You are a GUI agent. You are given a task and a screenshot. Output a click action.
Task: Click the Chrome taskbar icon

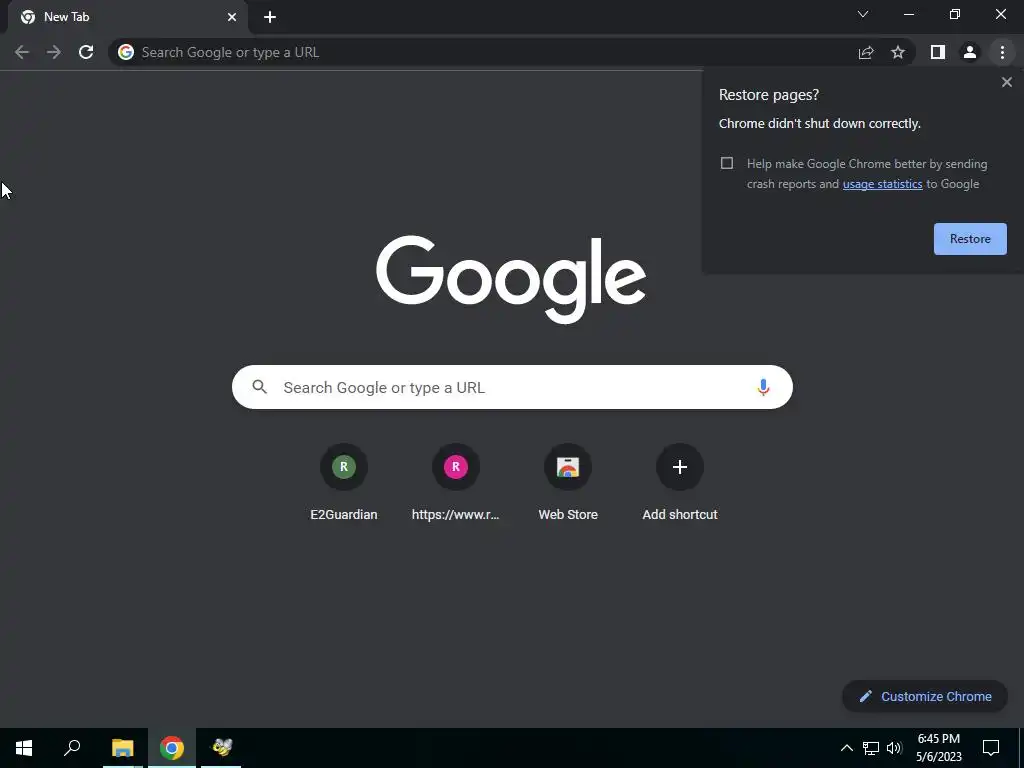click(172, 748)
